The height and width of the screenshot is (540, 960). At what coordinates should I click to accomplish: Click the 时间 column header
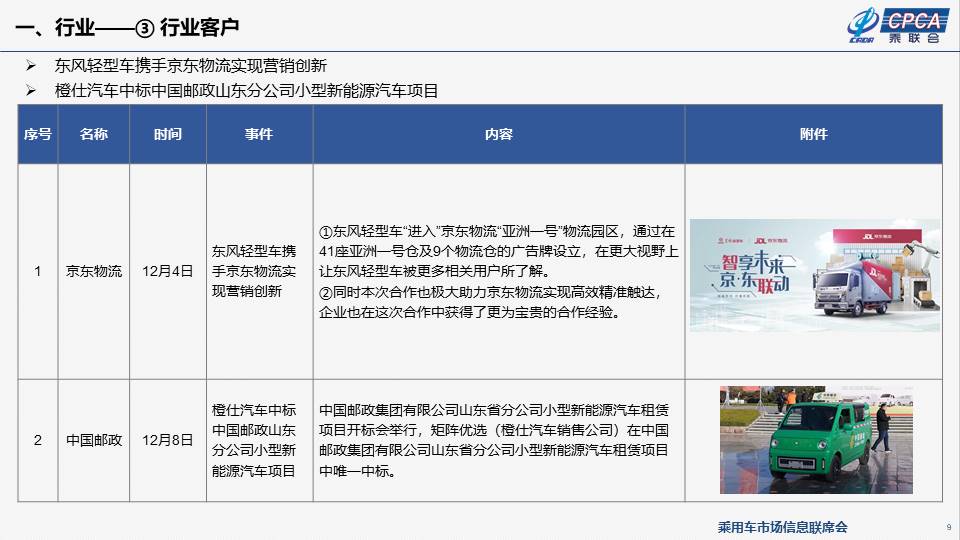168,134
